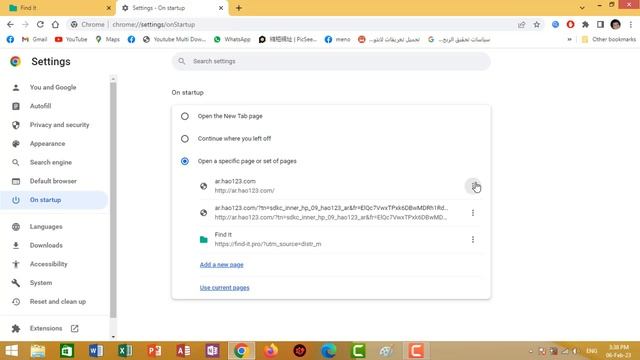640x360 pixels.
Task: Open File Explorer from taskbar
Action: pos(38,351)
